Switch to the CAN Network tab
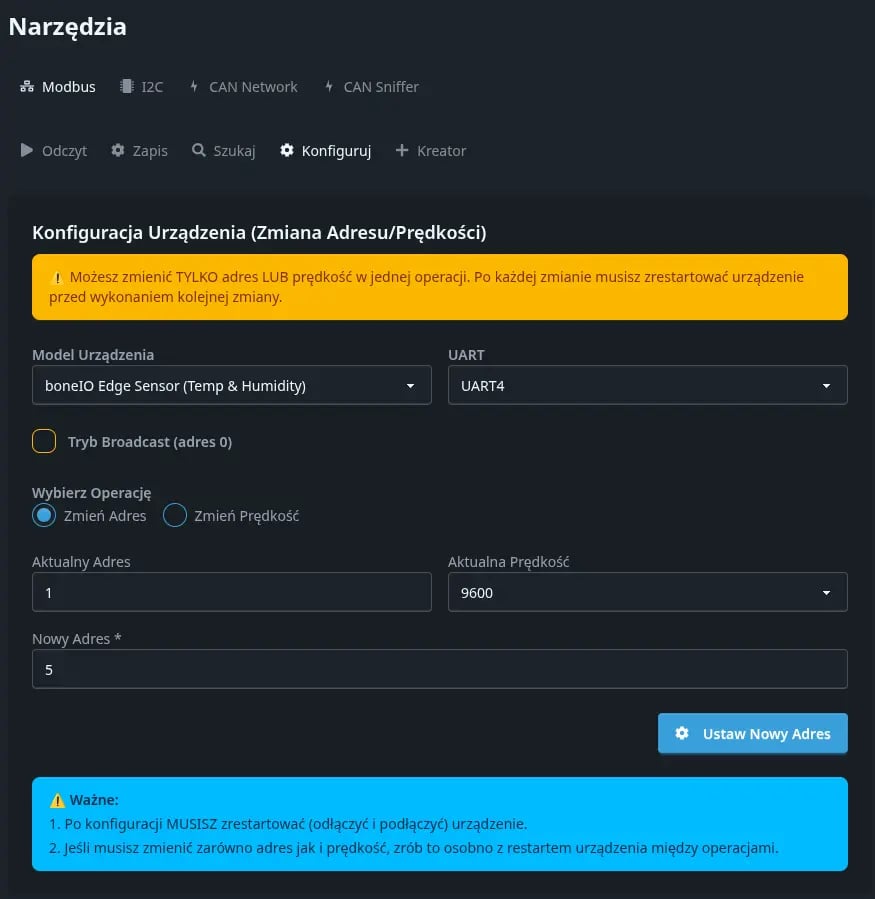The width and height of the screenshot is (875, 899). (243, 86)
